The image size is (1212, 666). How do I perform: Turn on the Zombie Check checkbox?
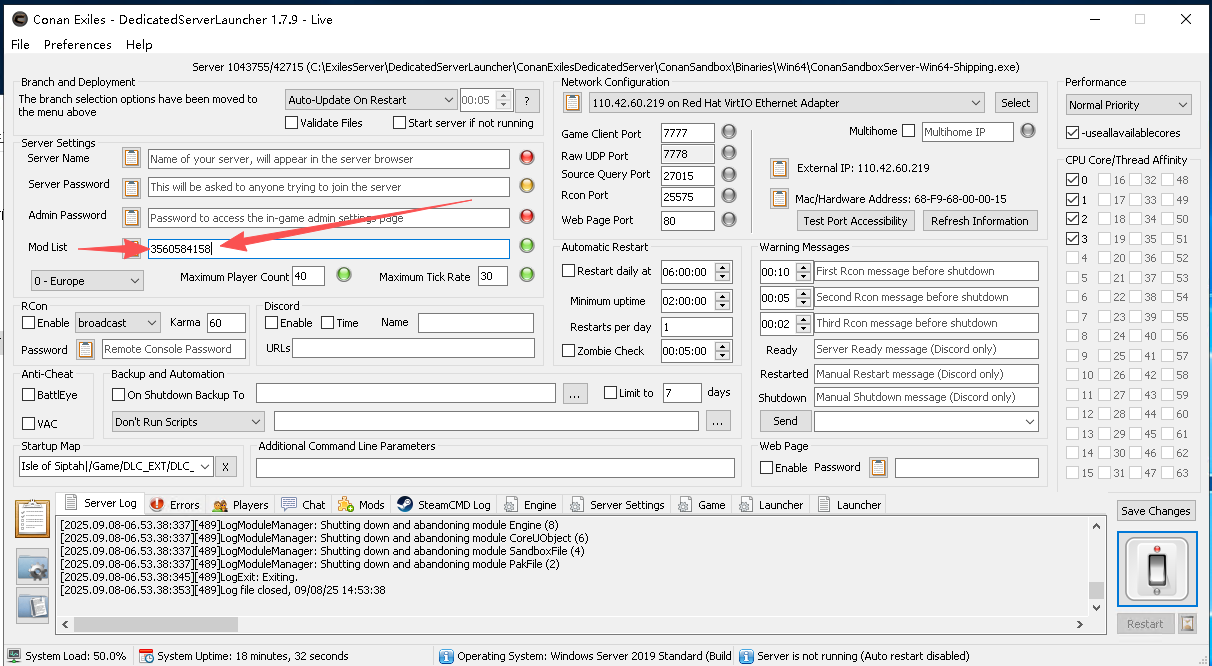point(568,351)
